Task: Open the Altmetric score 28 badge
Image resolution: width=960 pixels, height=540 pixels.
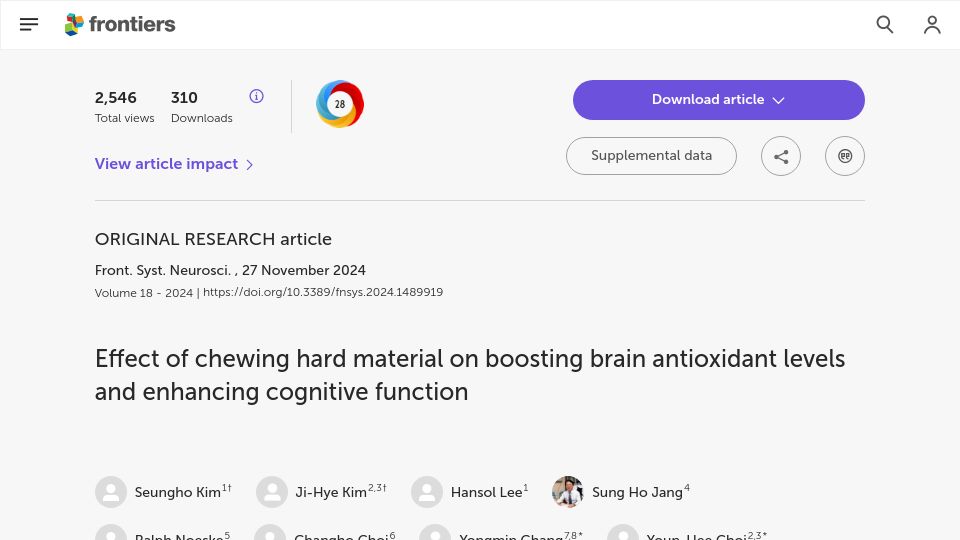Action: coord(340,104)
